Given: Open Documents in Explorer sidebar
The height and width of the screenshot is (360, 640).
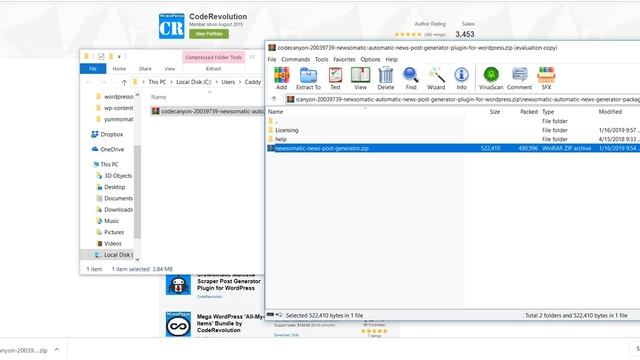Looking at the screenshot, I should point(114,198).
